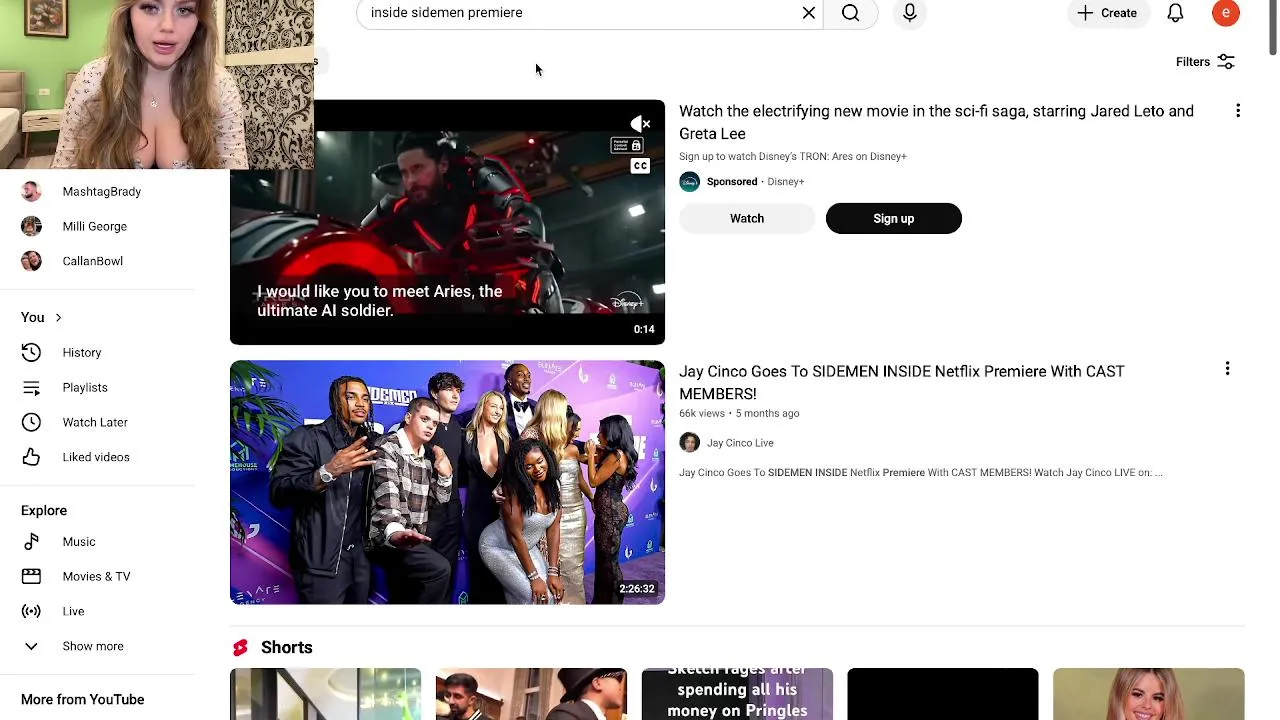The width and height of the screenshot is (1280, 720).
Task: Click the Watch Later clock icon
Action: pos(31,422)
